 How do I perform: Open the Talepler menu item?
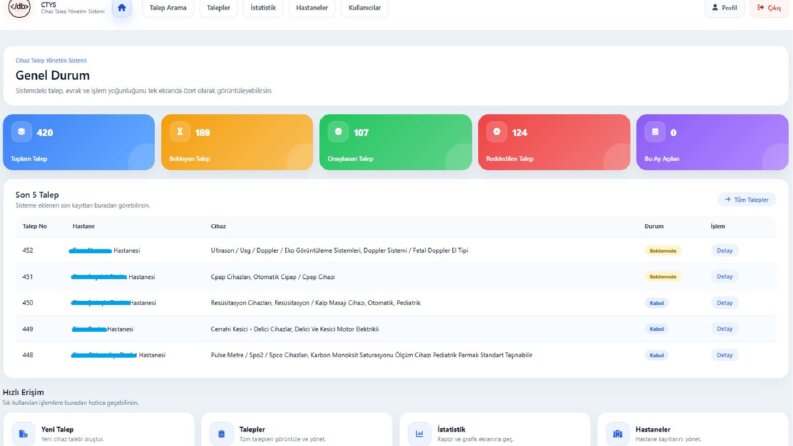(218, 8)
